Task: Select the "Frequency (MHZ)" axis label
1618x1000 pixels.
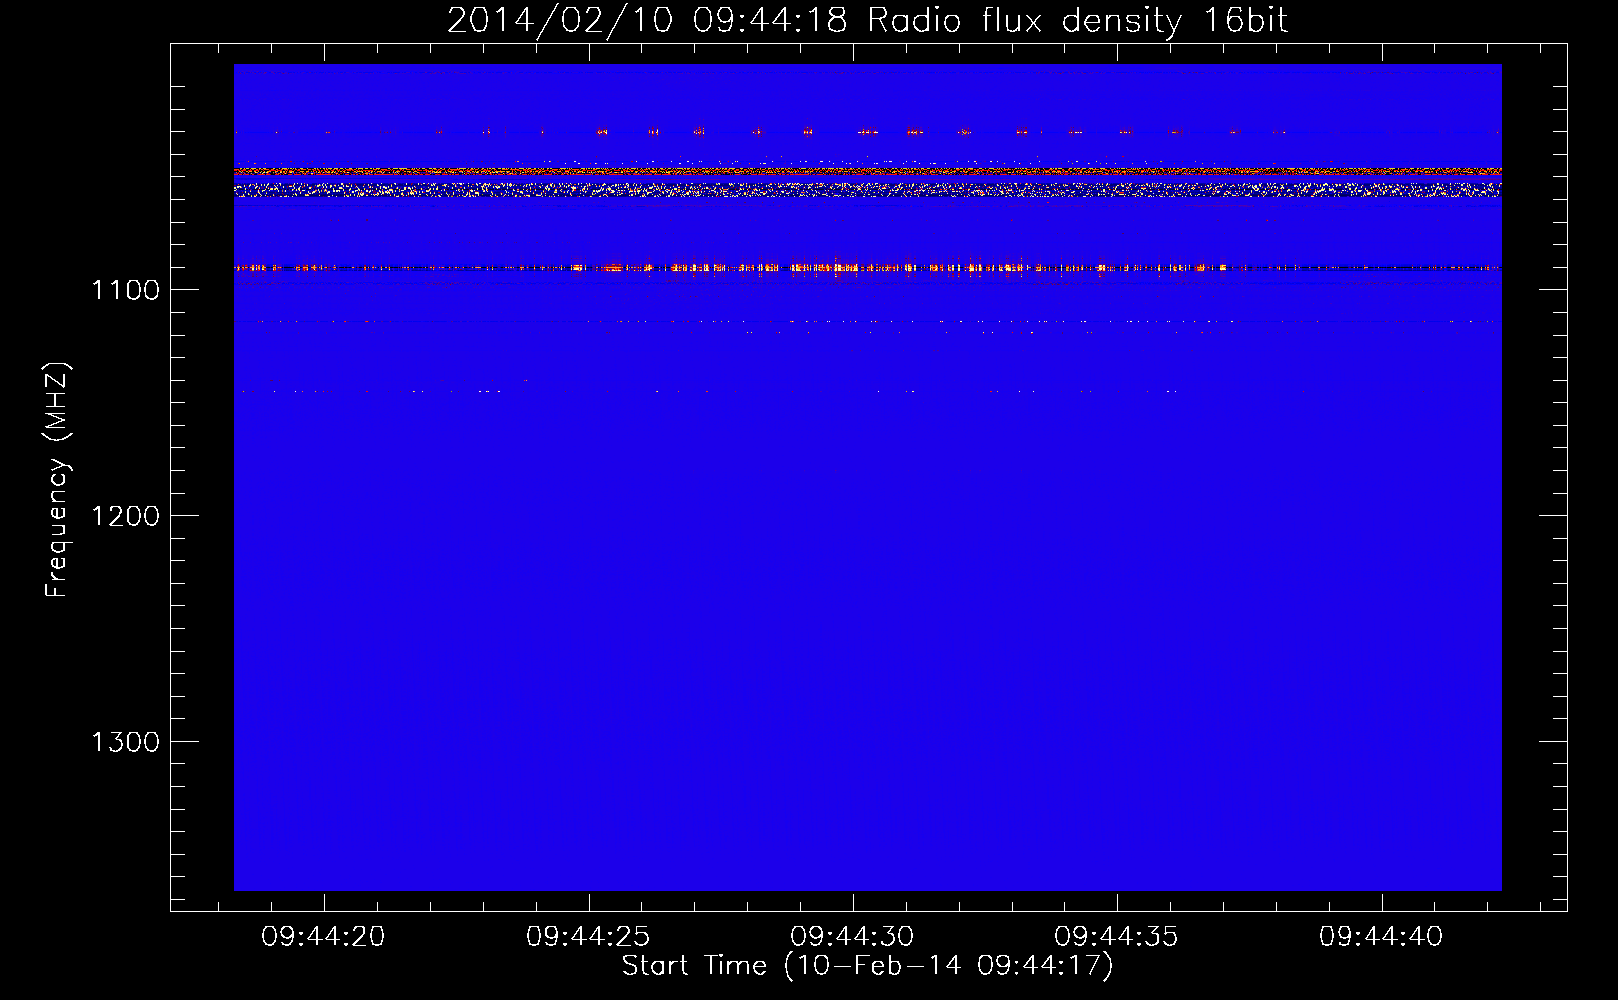Action: pyautogui.click(x=57, y=480)
